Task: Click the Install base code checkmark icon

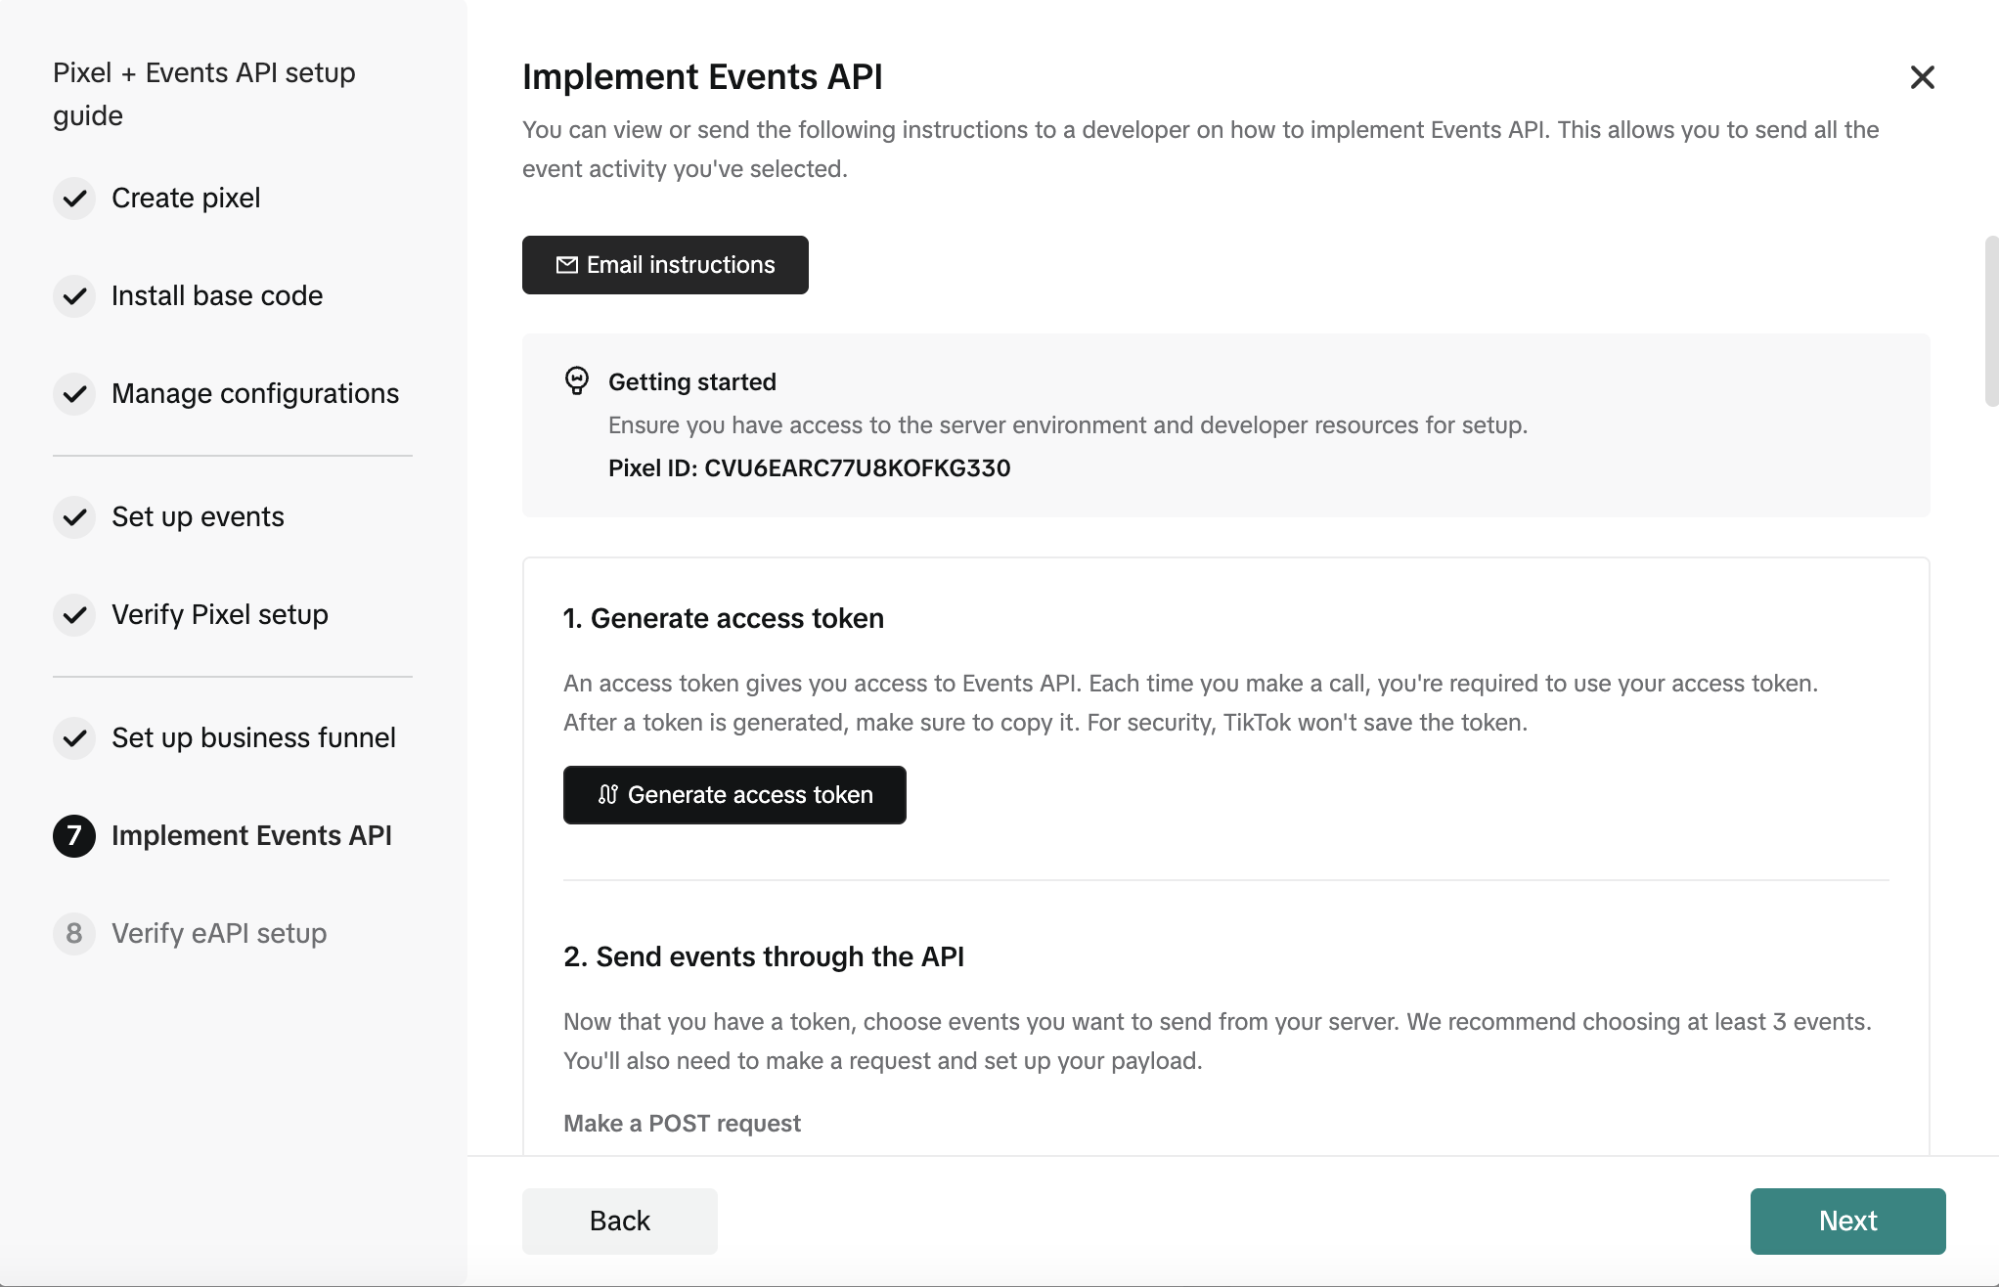Action: point(74,296)
